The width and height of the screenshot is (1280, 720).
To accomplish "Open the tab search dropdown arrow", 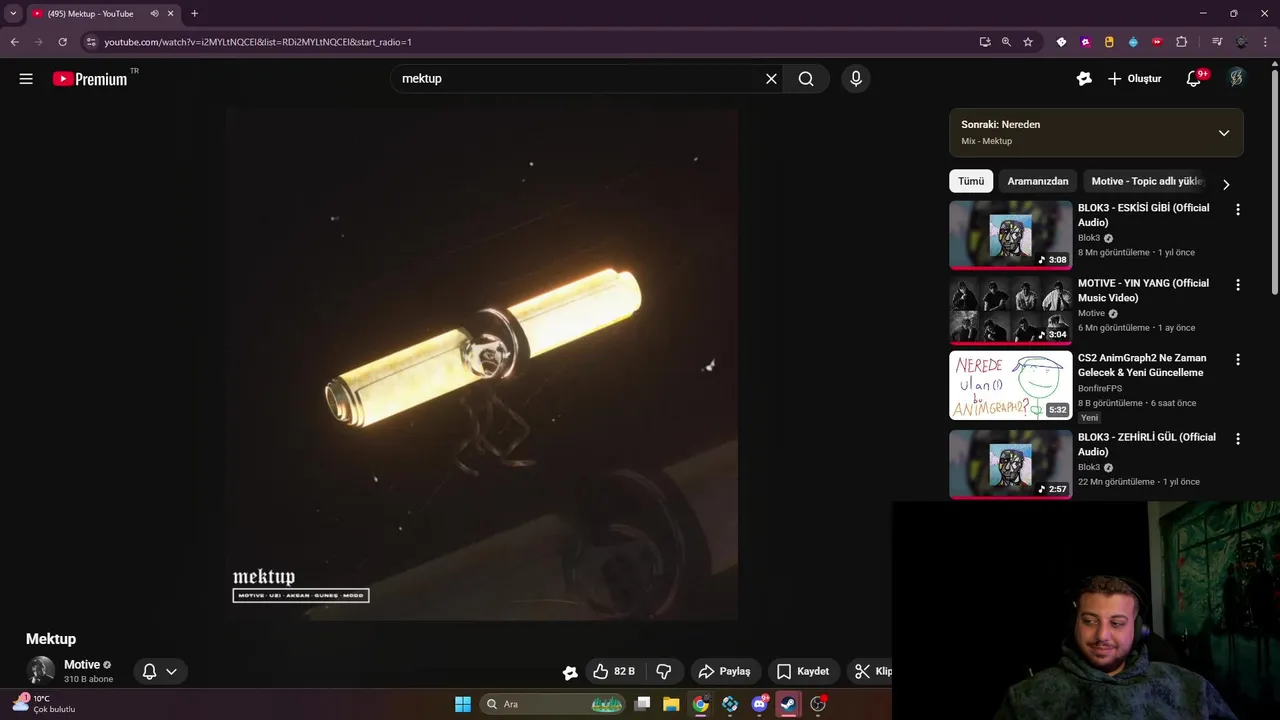I will tap(13, 14).
